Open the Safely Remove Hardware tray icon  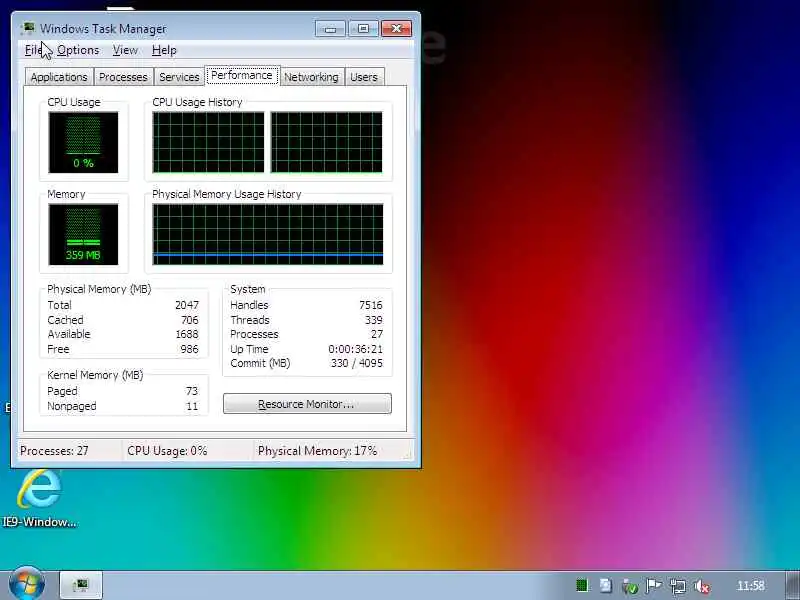(x=630, y=586)
